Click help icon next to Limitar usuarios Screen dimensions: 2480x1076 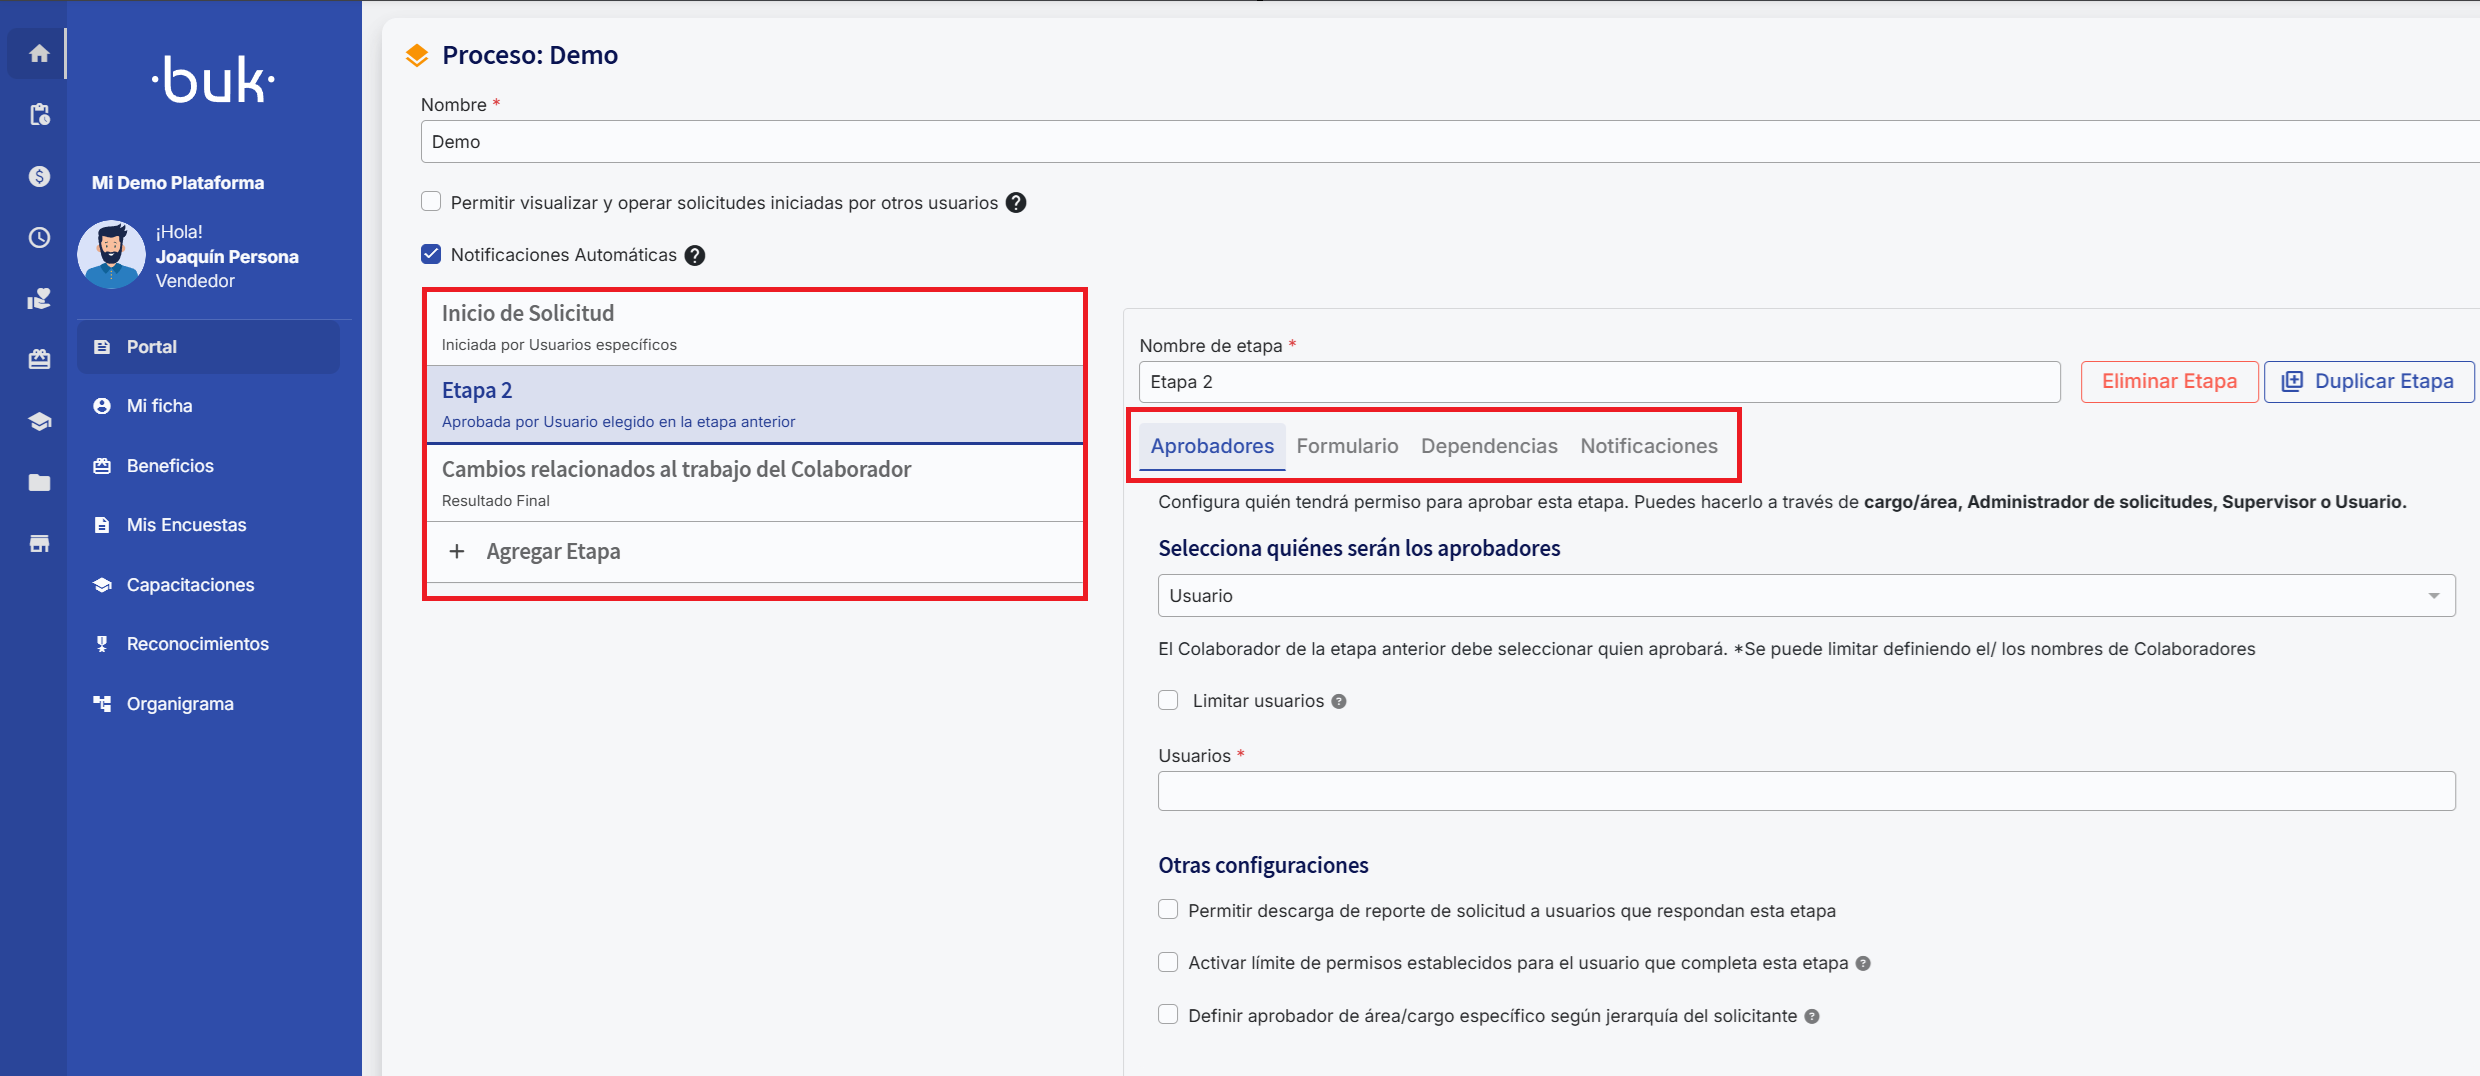point(1339,702)
